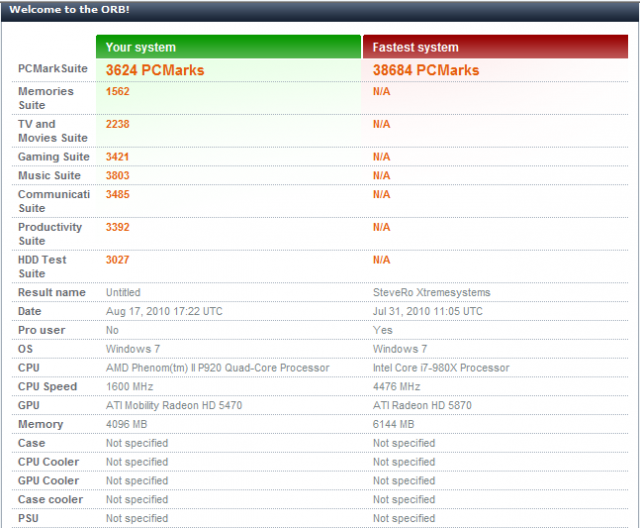The width and height of the screenshot is (640, 528).
Task: Click the 'OS' row label
Action: [25, 349]
